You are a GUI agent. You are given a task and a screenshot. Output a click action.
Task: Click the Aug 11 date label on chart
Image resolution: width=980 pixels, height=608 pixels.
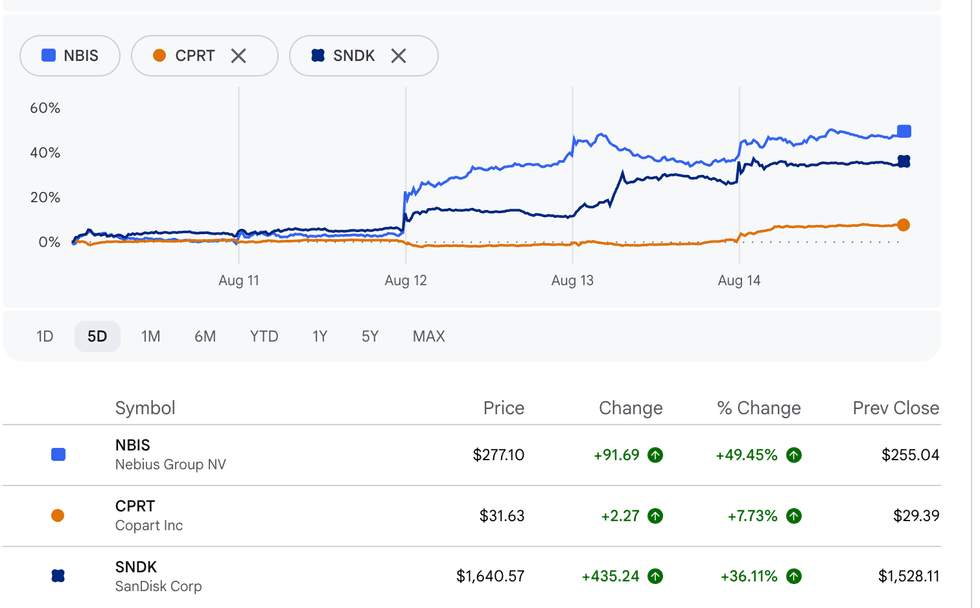[239, 281]
